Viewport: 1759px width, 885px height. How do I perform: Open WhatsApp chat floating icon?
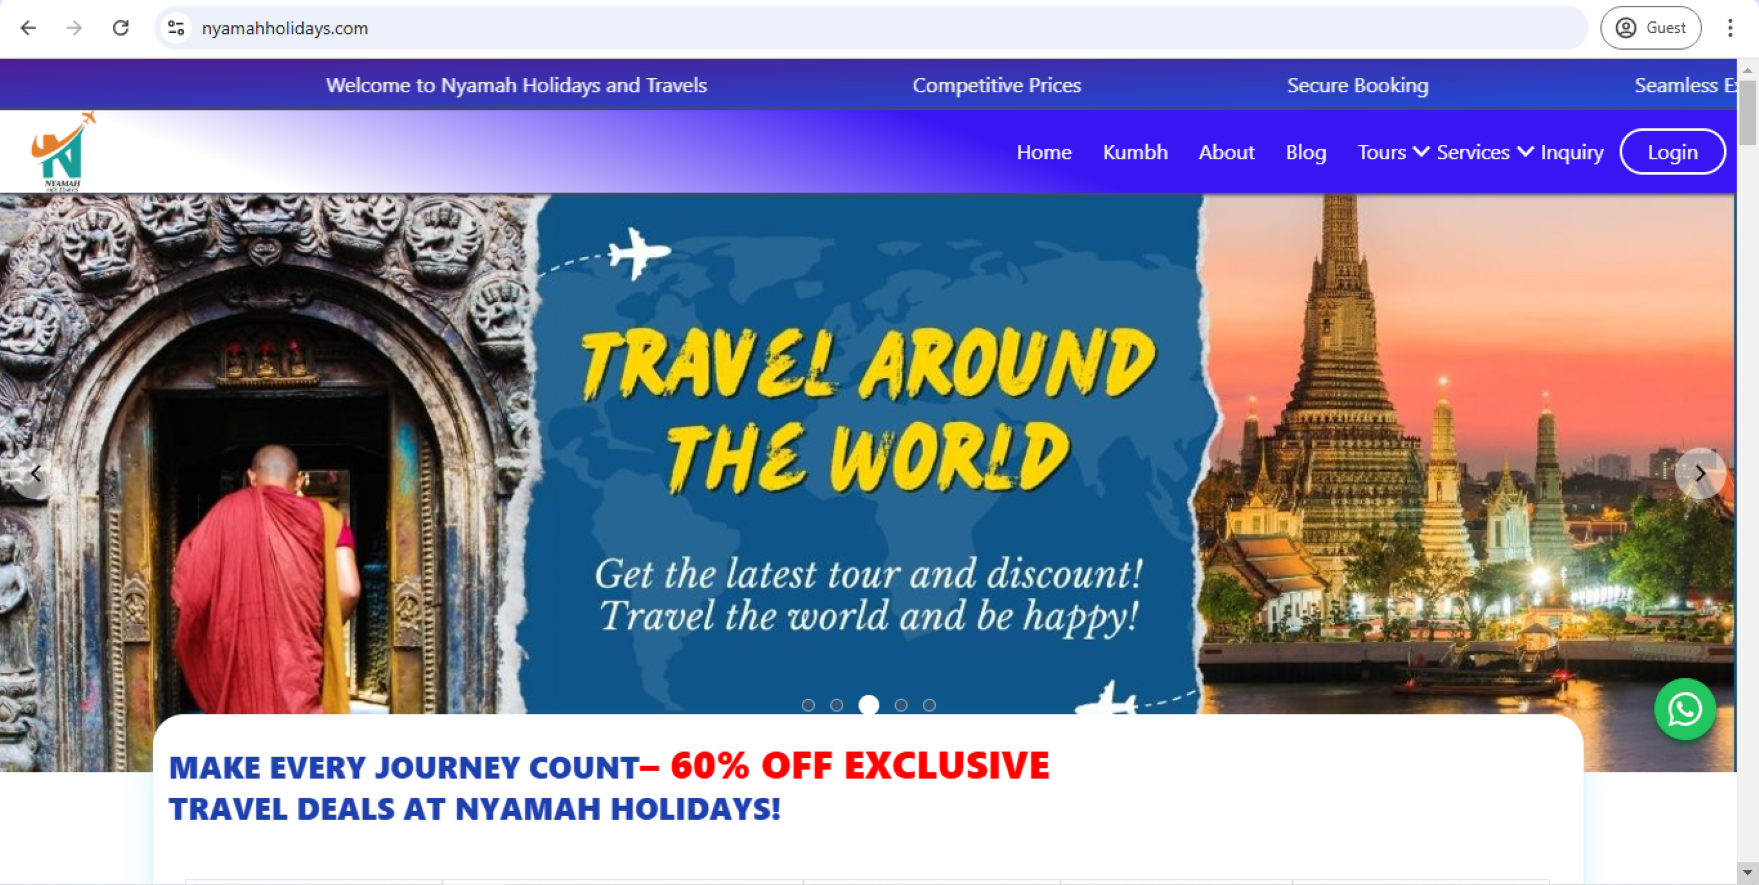point(1685,710)
